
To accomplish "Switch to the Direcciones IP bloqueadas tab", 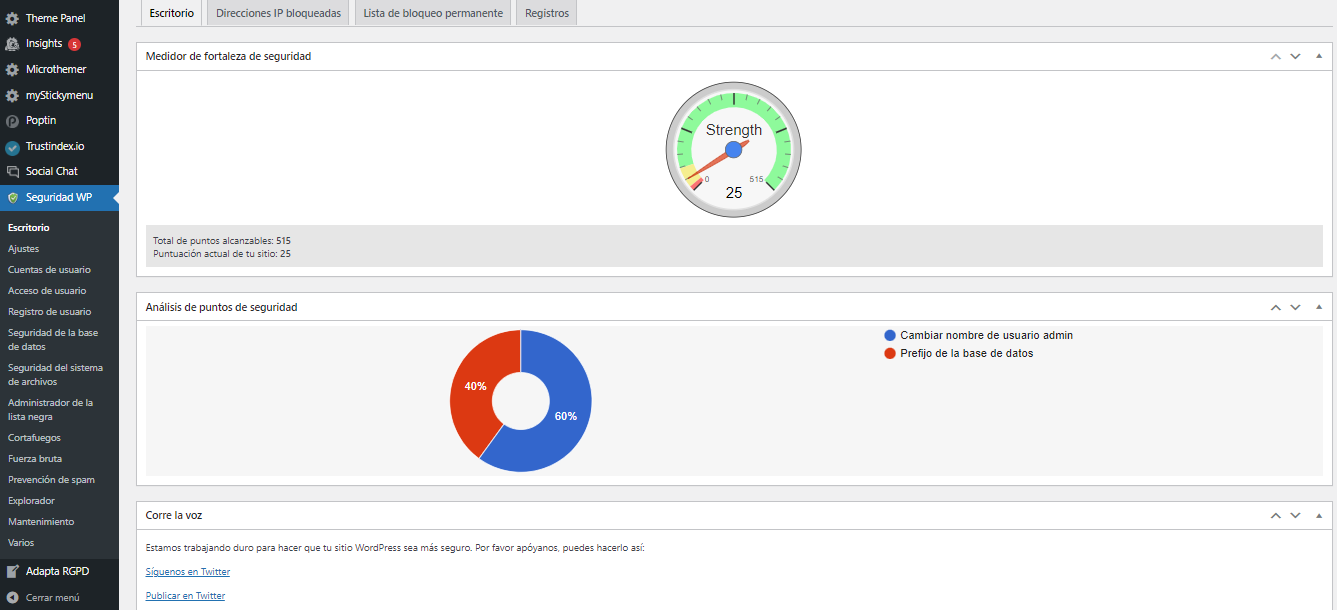I will pos(278,14).
